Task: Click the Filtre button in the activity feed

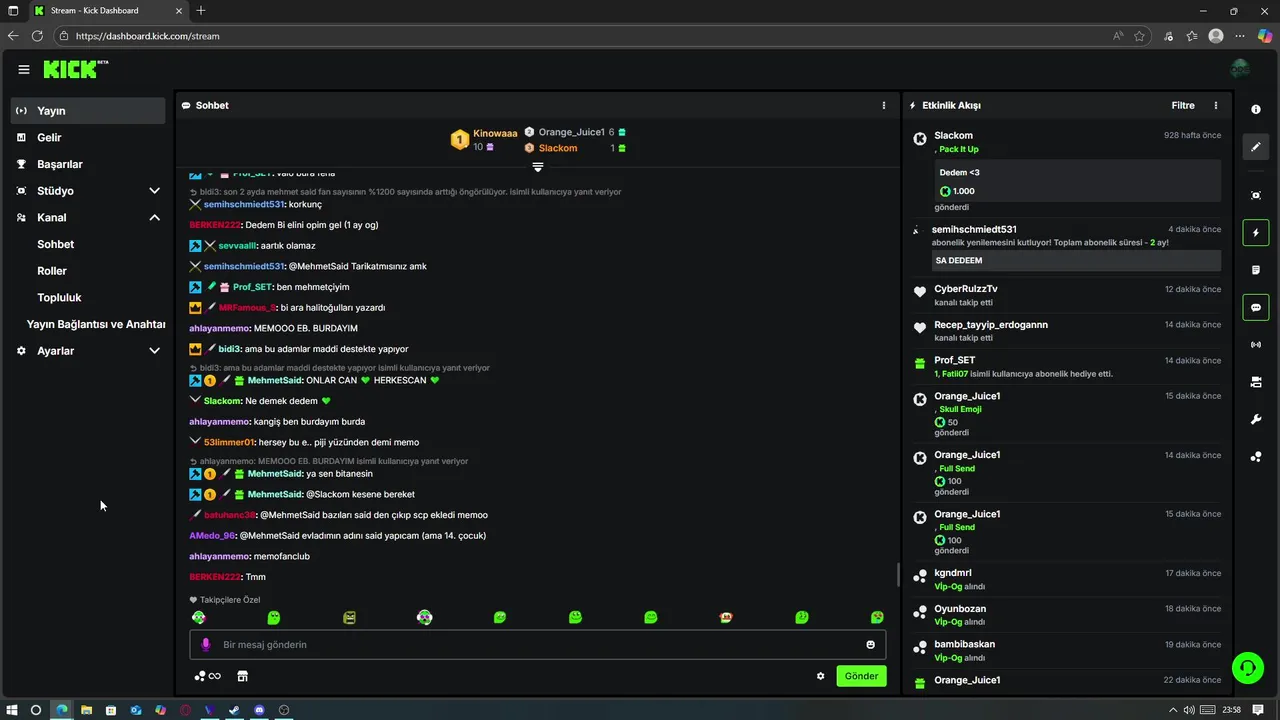Action: [1183, 105]
